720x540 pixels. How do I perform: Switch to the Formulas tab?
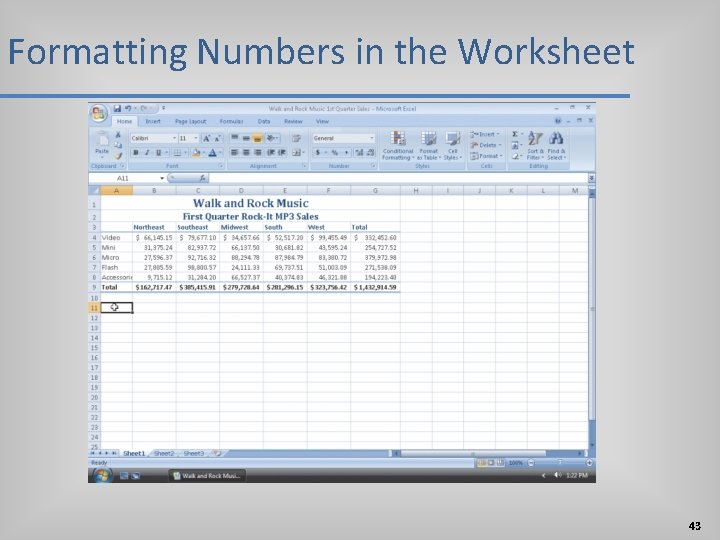pyautogui.click(x=231, y=121)
